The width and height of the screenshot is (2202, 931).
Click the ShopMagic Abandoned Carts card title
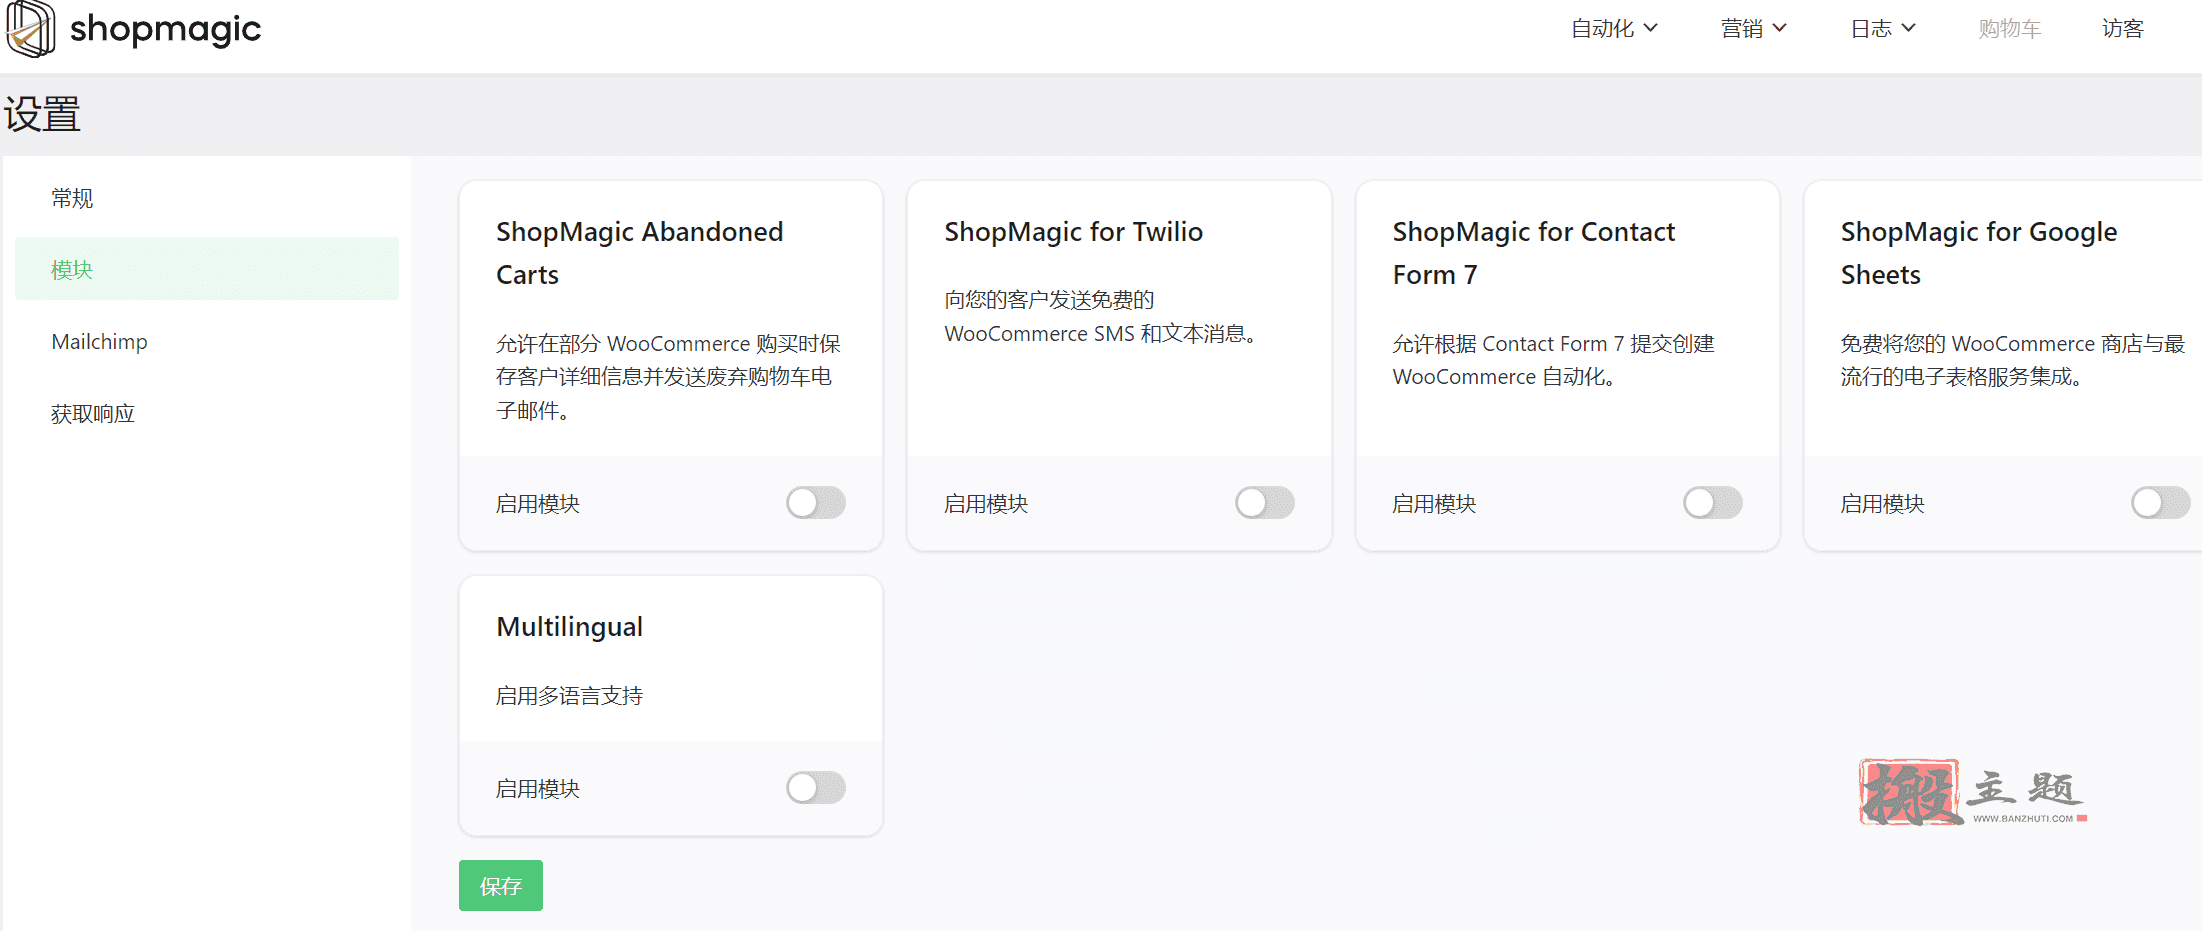(640, 253)
